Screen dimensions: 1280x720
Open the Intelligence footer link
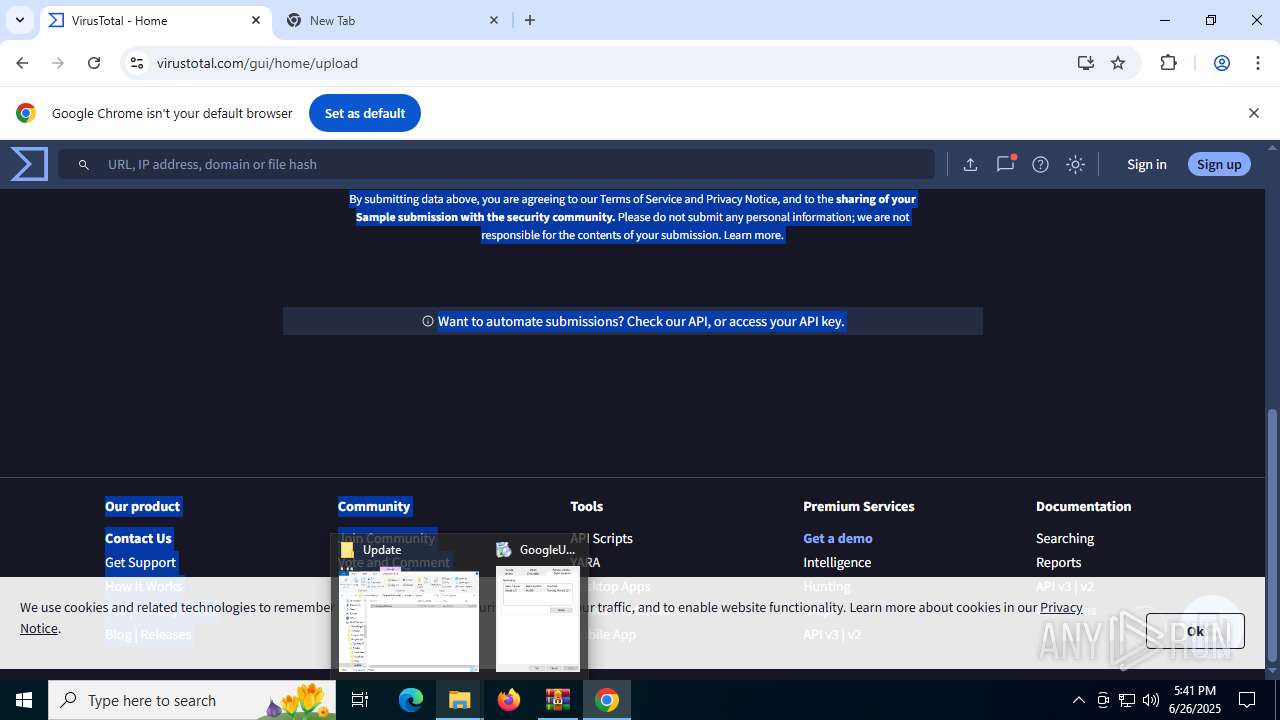click(837, 562)
